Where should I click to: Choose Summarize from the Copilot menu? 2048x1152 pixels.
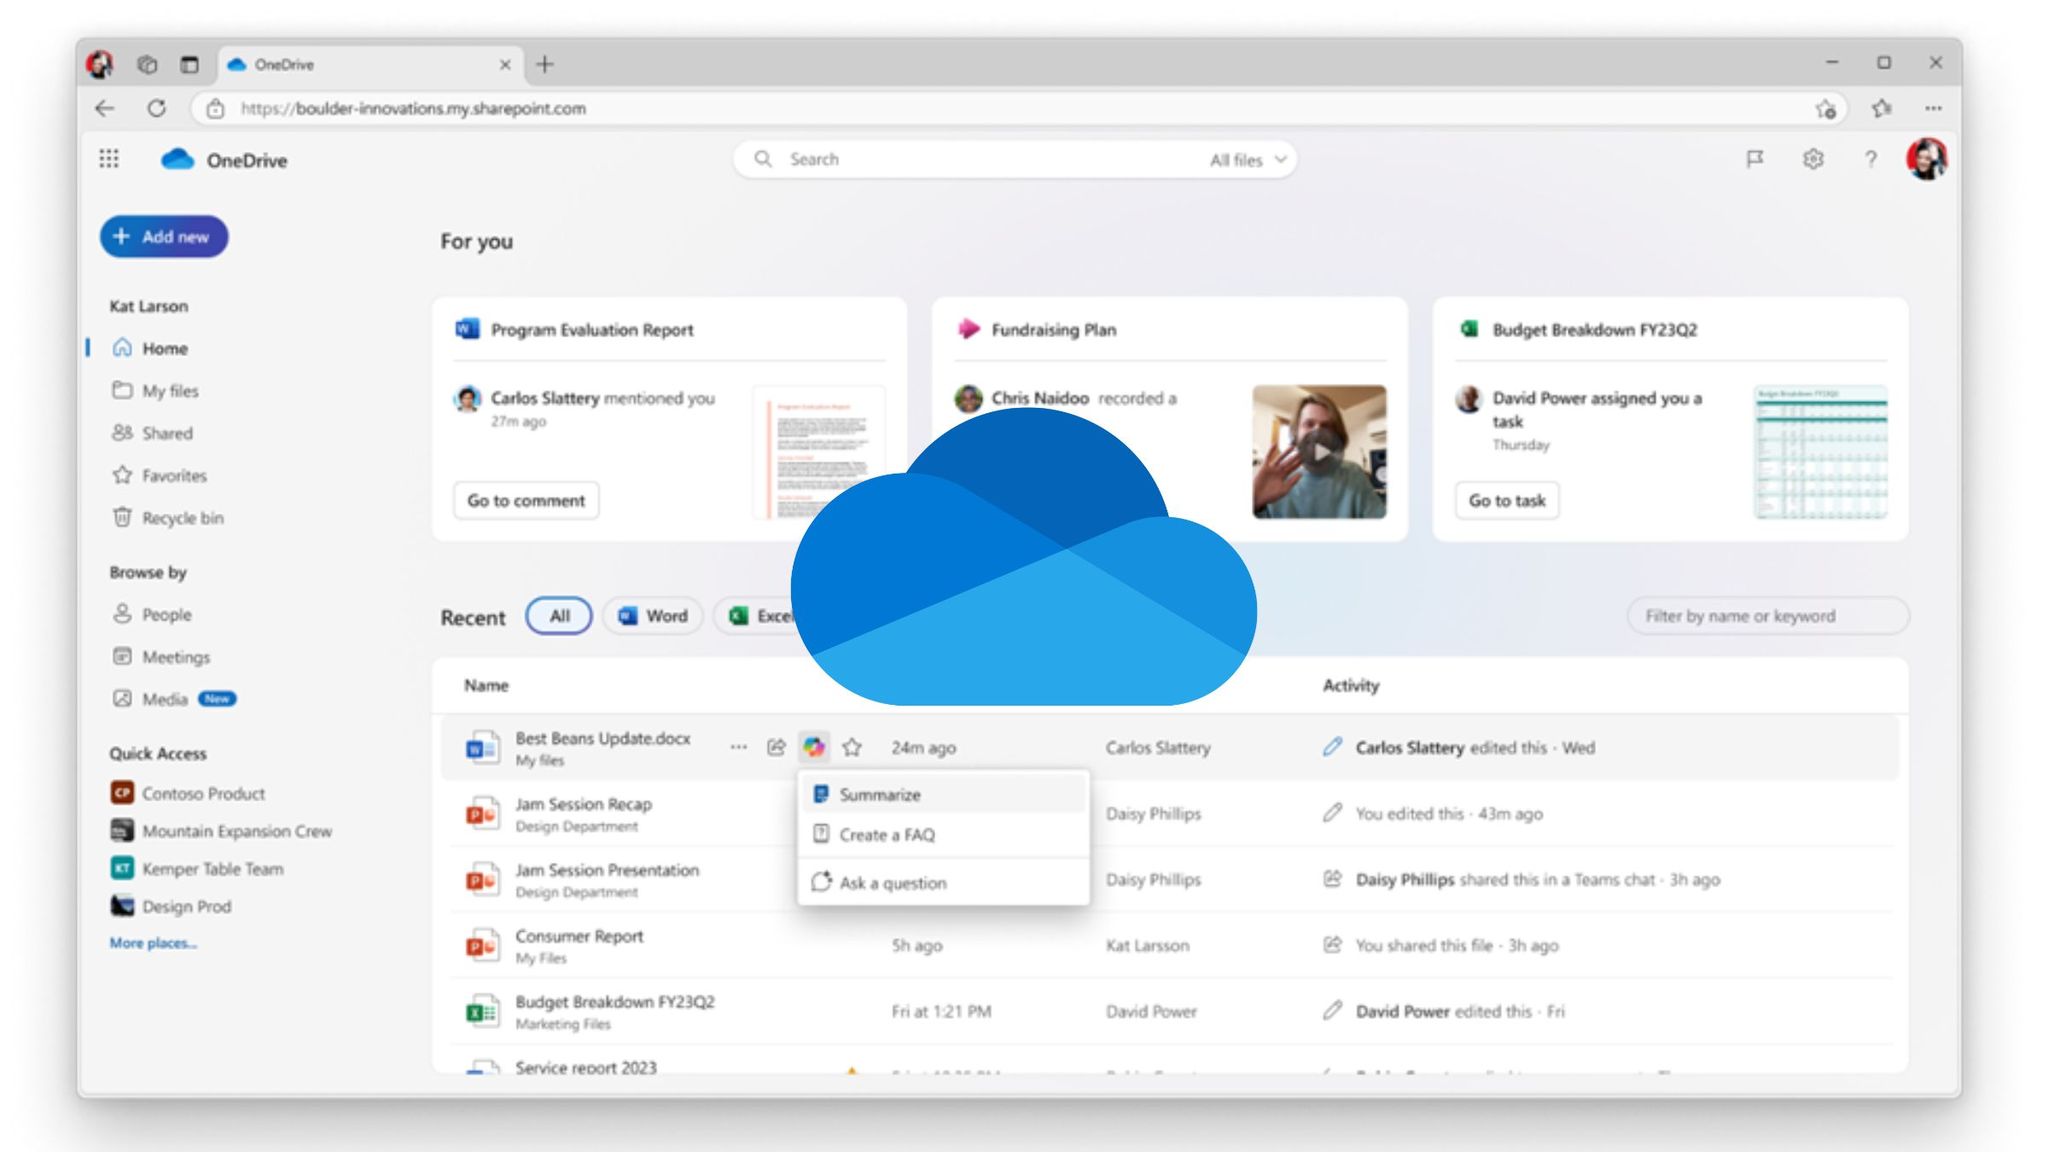(879, 794)
